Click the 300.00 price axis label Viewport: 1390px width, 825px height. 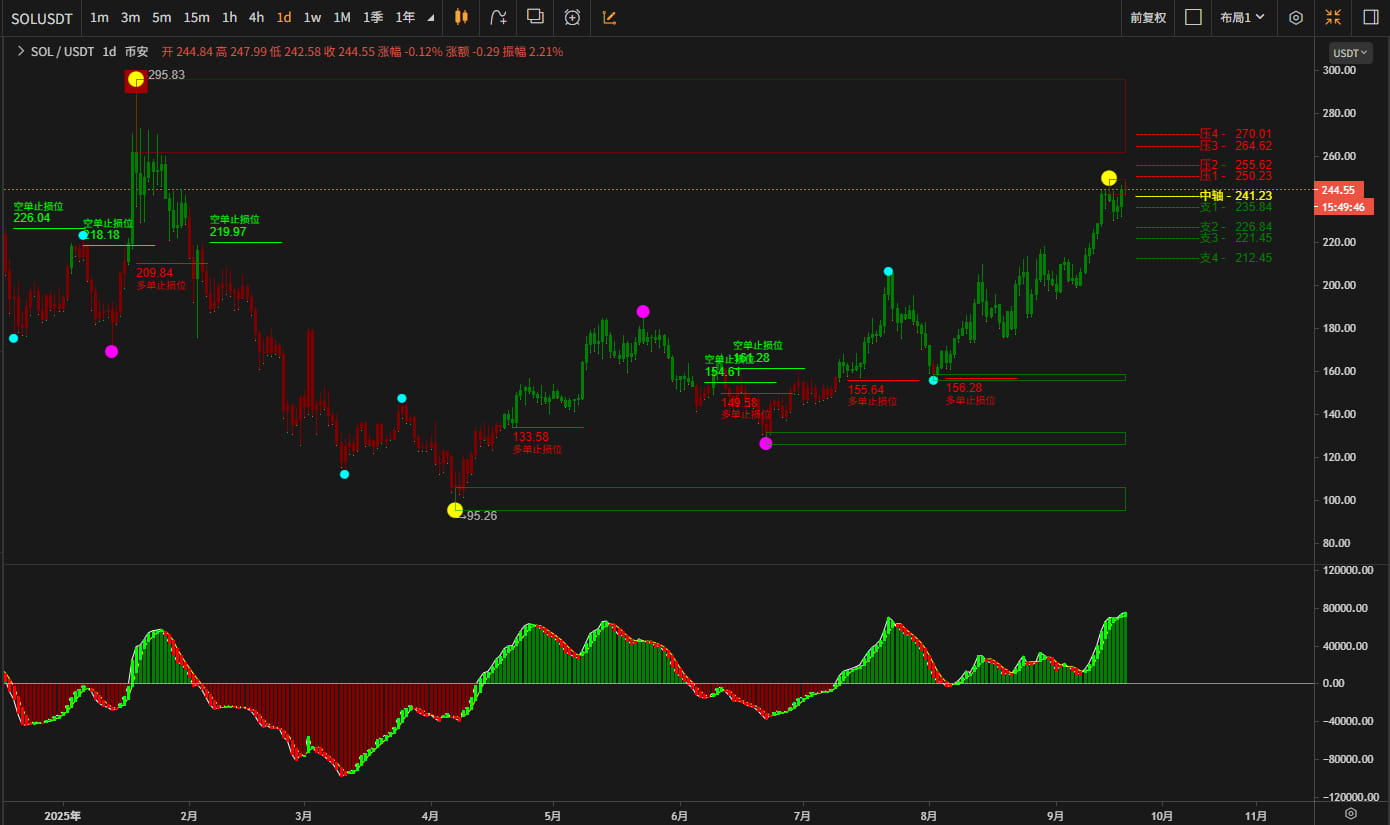point(1338,70)
